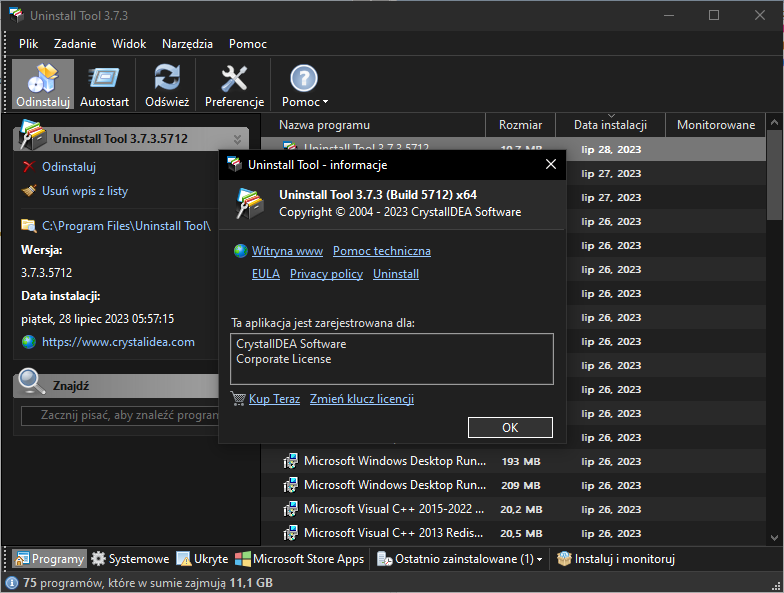Viewport: 784px width, 593px height.
Task: Close the Uninstall Tool informacje dialog
Action: coord(550,164)
